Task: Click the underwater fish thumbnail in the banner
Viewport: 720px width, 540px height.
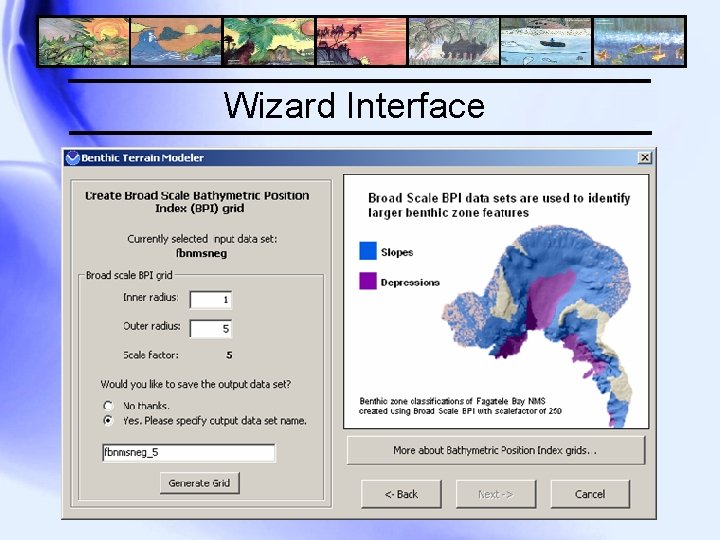Action: click(x=639, y=41)
